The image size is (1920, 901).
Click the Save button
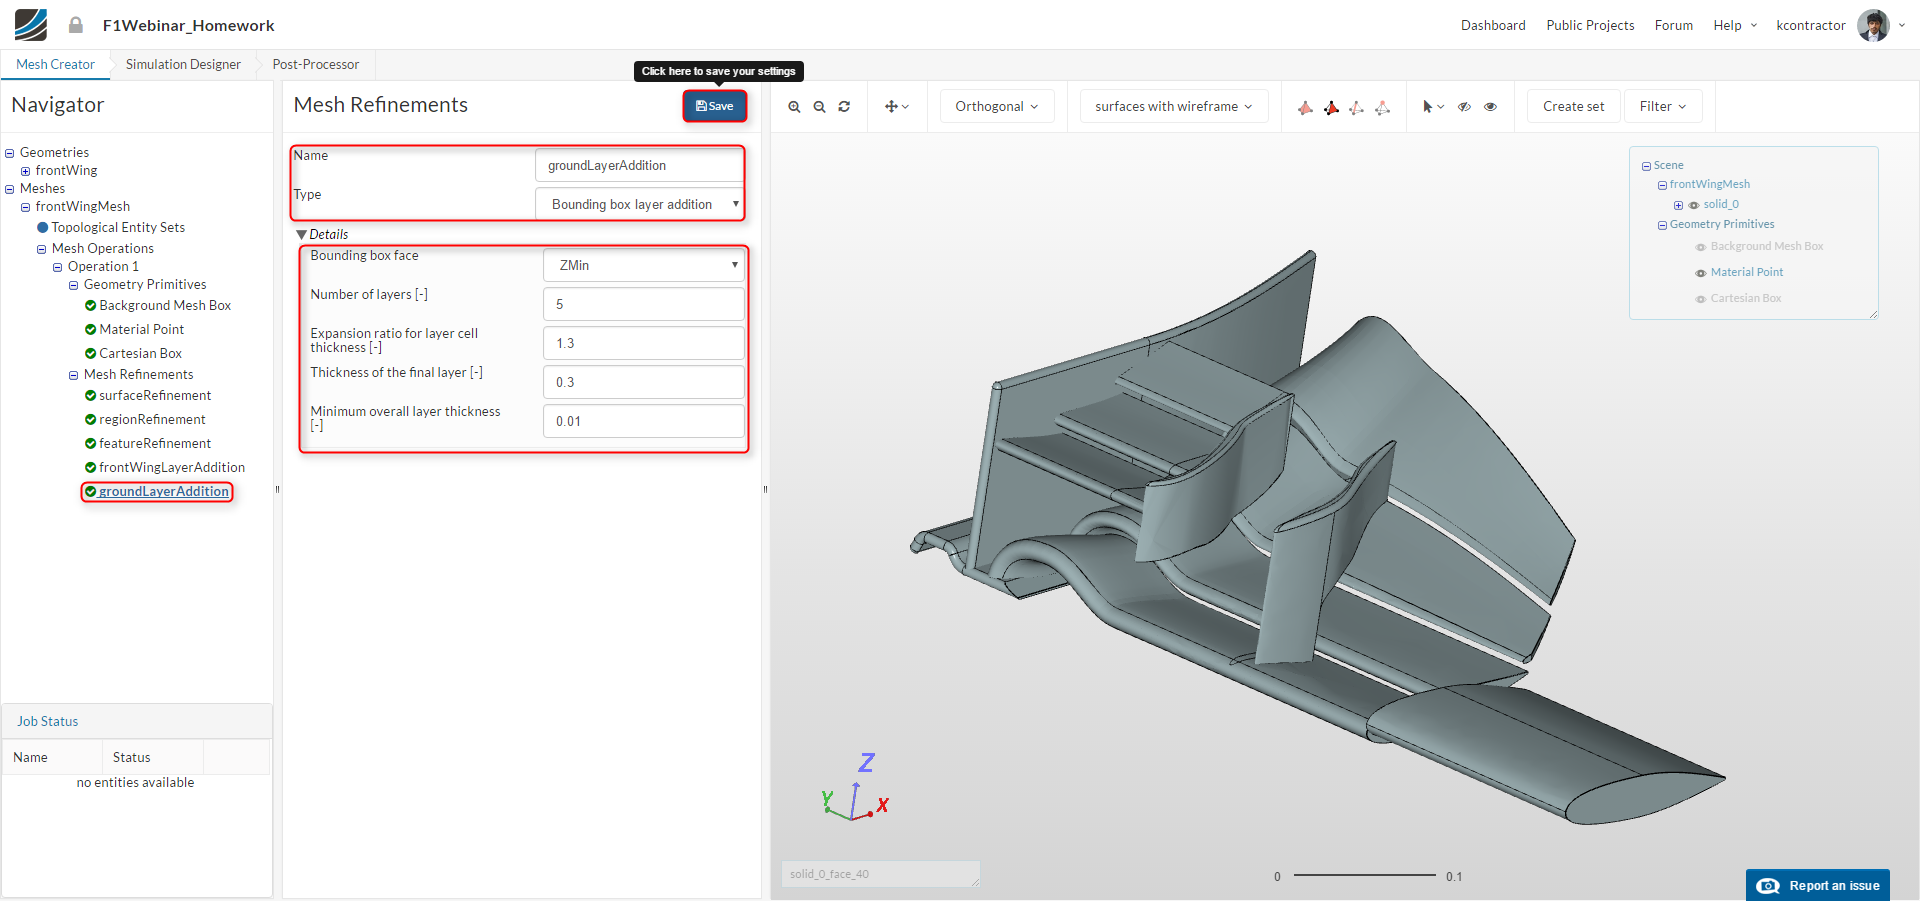714,106
